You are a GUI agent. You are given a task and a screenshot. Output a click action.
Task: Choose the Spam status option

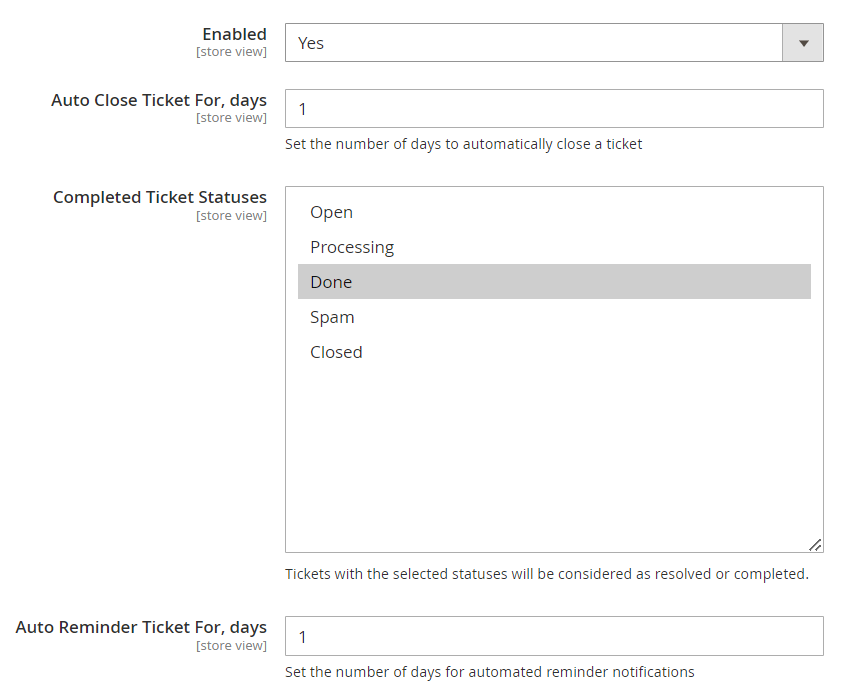332,317
